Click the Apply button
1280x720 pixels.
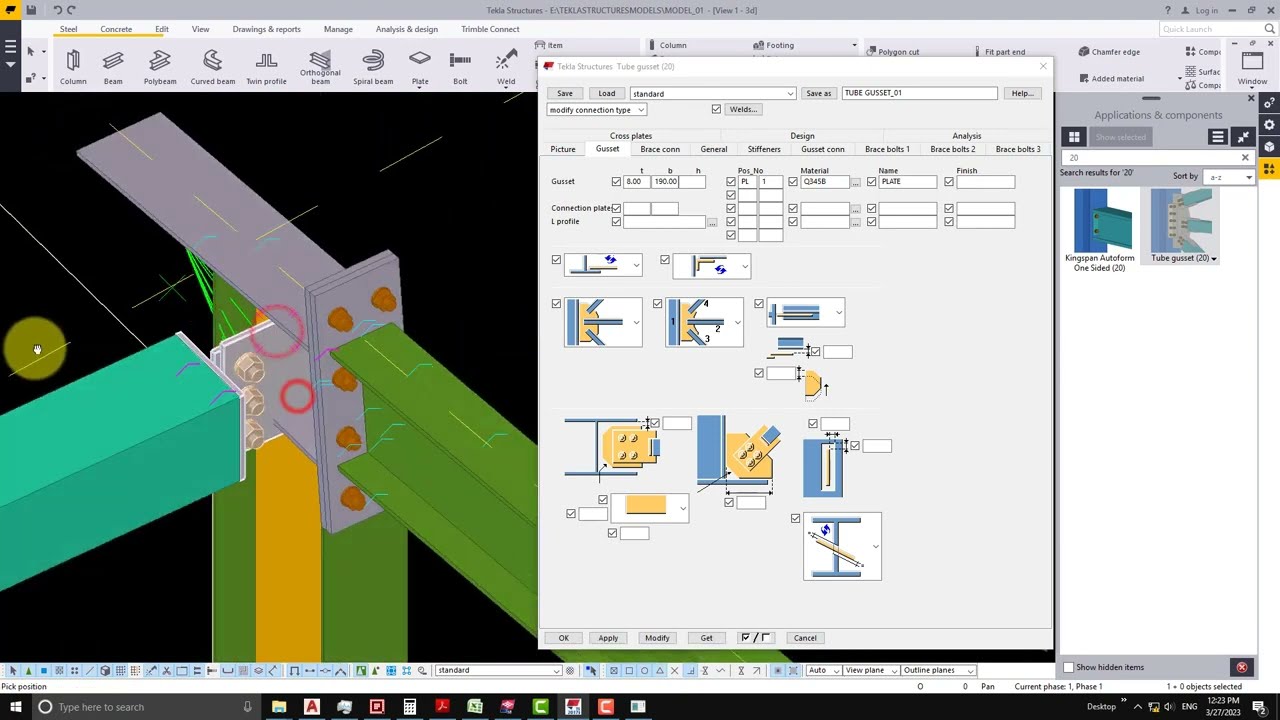pyautogui.click(x=608, y=638)
